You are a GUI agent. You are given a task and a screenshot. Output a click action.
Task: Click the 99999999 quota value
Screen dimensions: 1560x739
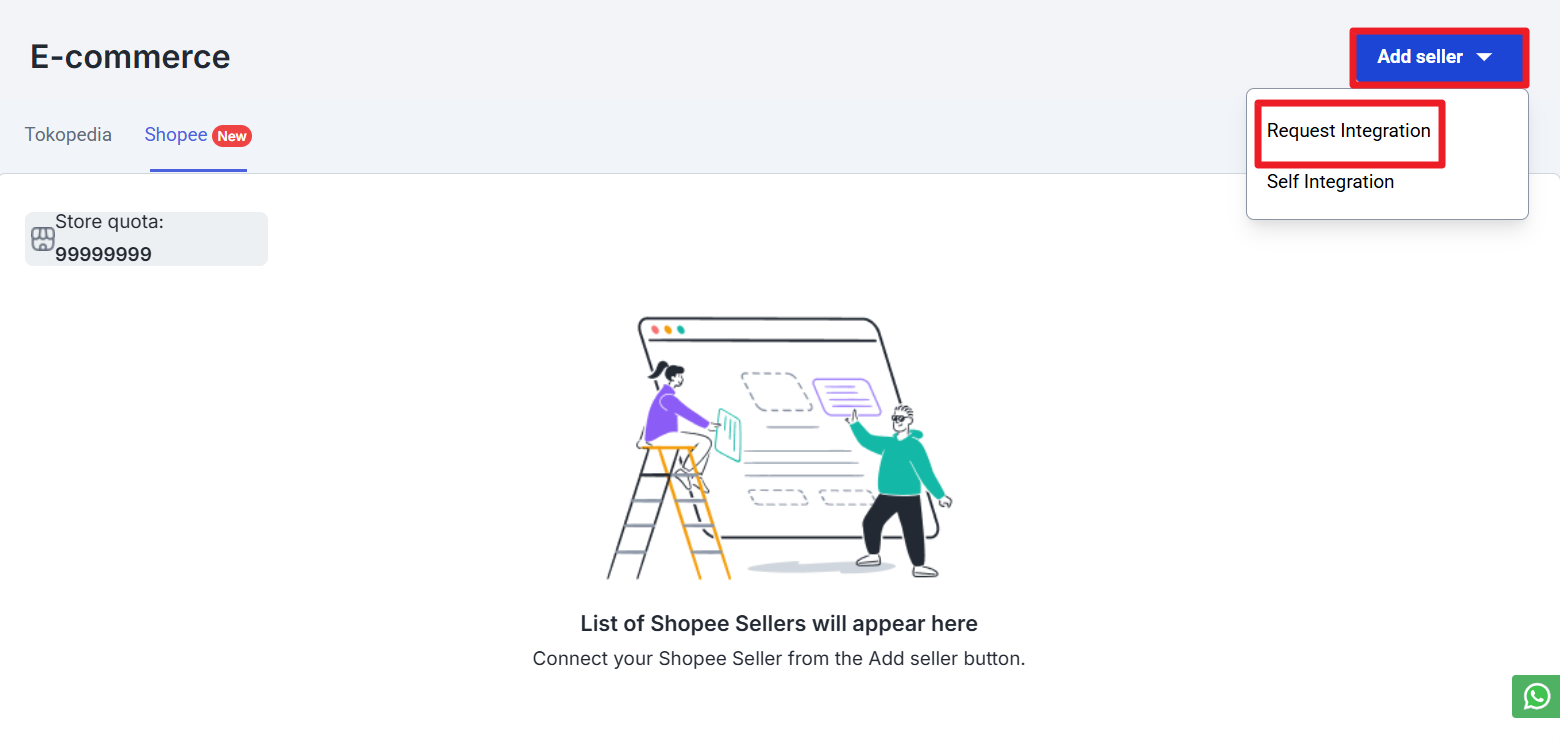click(x=103, y=254)
